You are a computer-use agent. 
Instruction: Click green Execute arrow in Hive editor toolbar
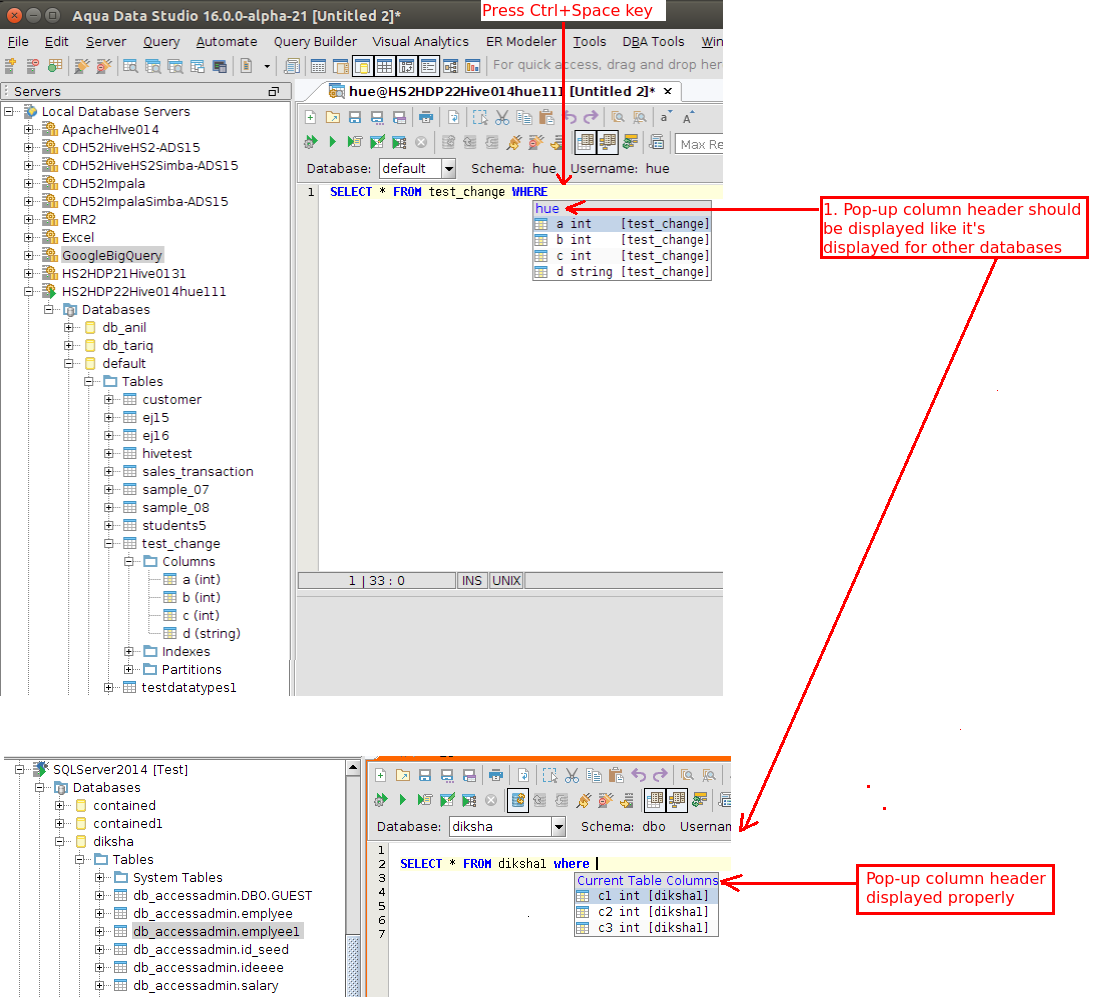(x=333, y=142)
